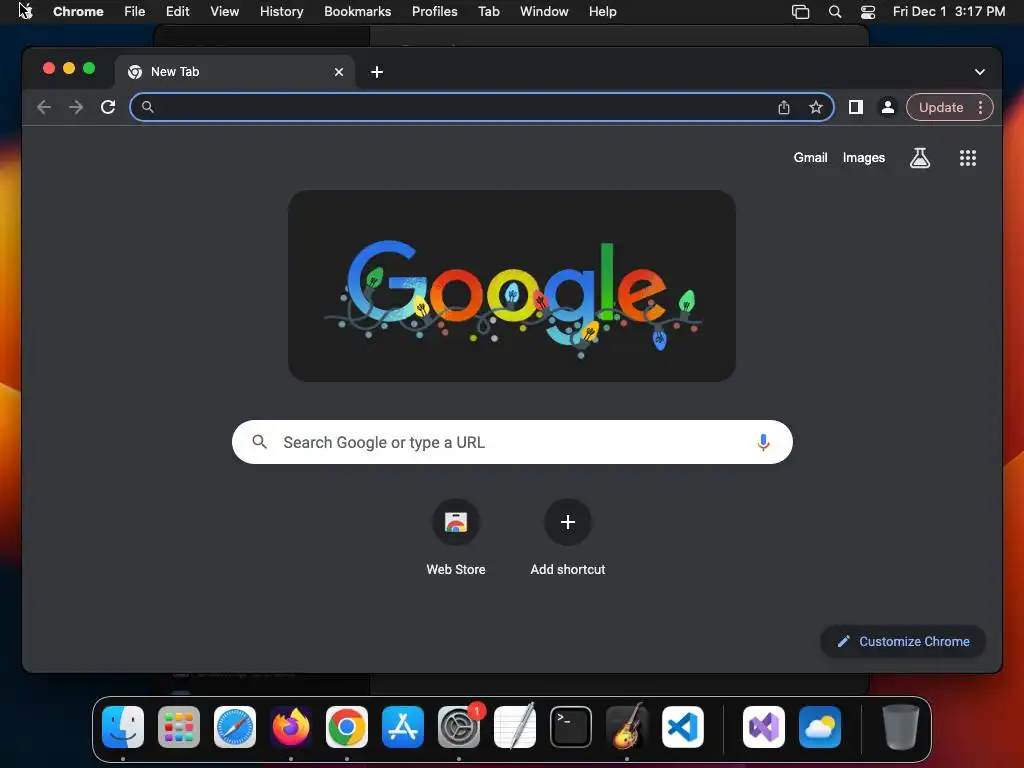Click Customize Chrome button
The height and width of the screenshot is (768, 1024).
click(x=903, y=641)
